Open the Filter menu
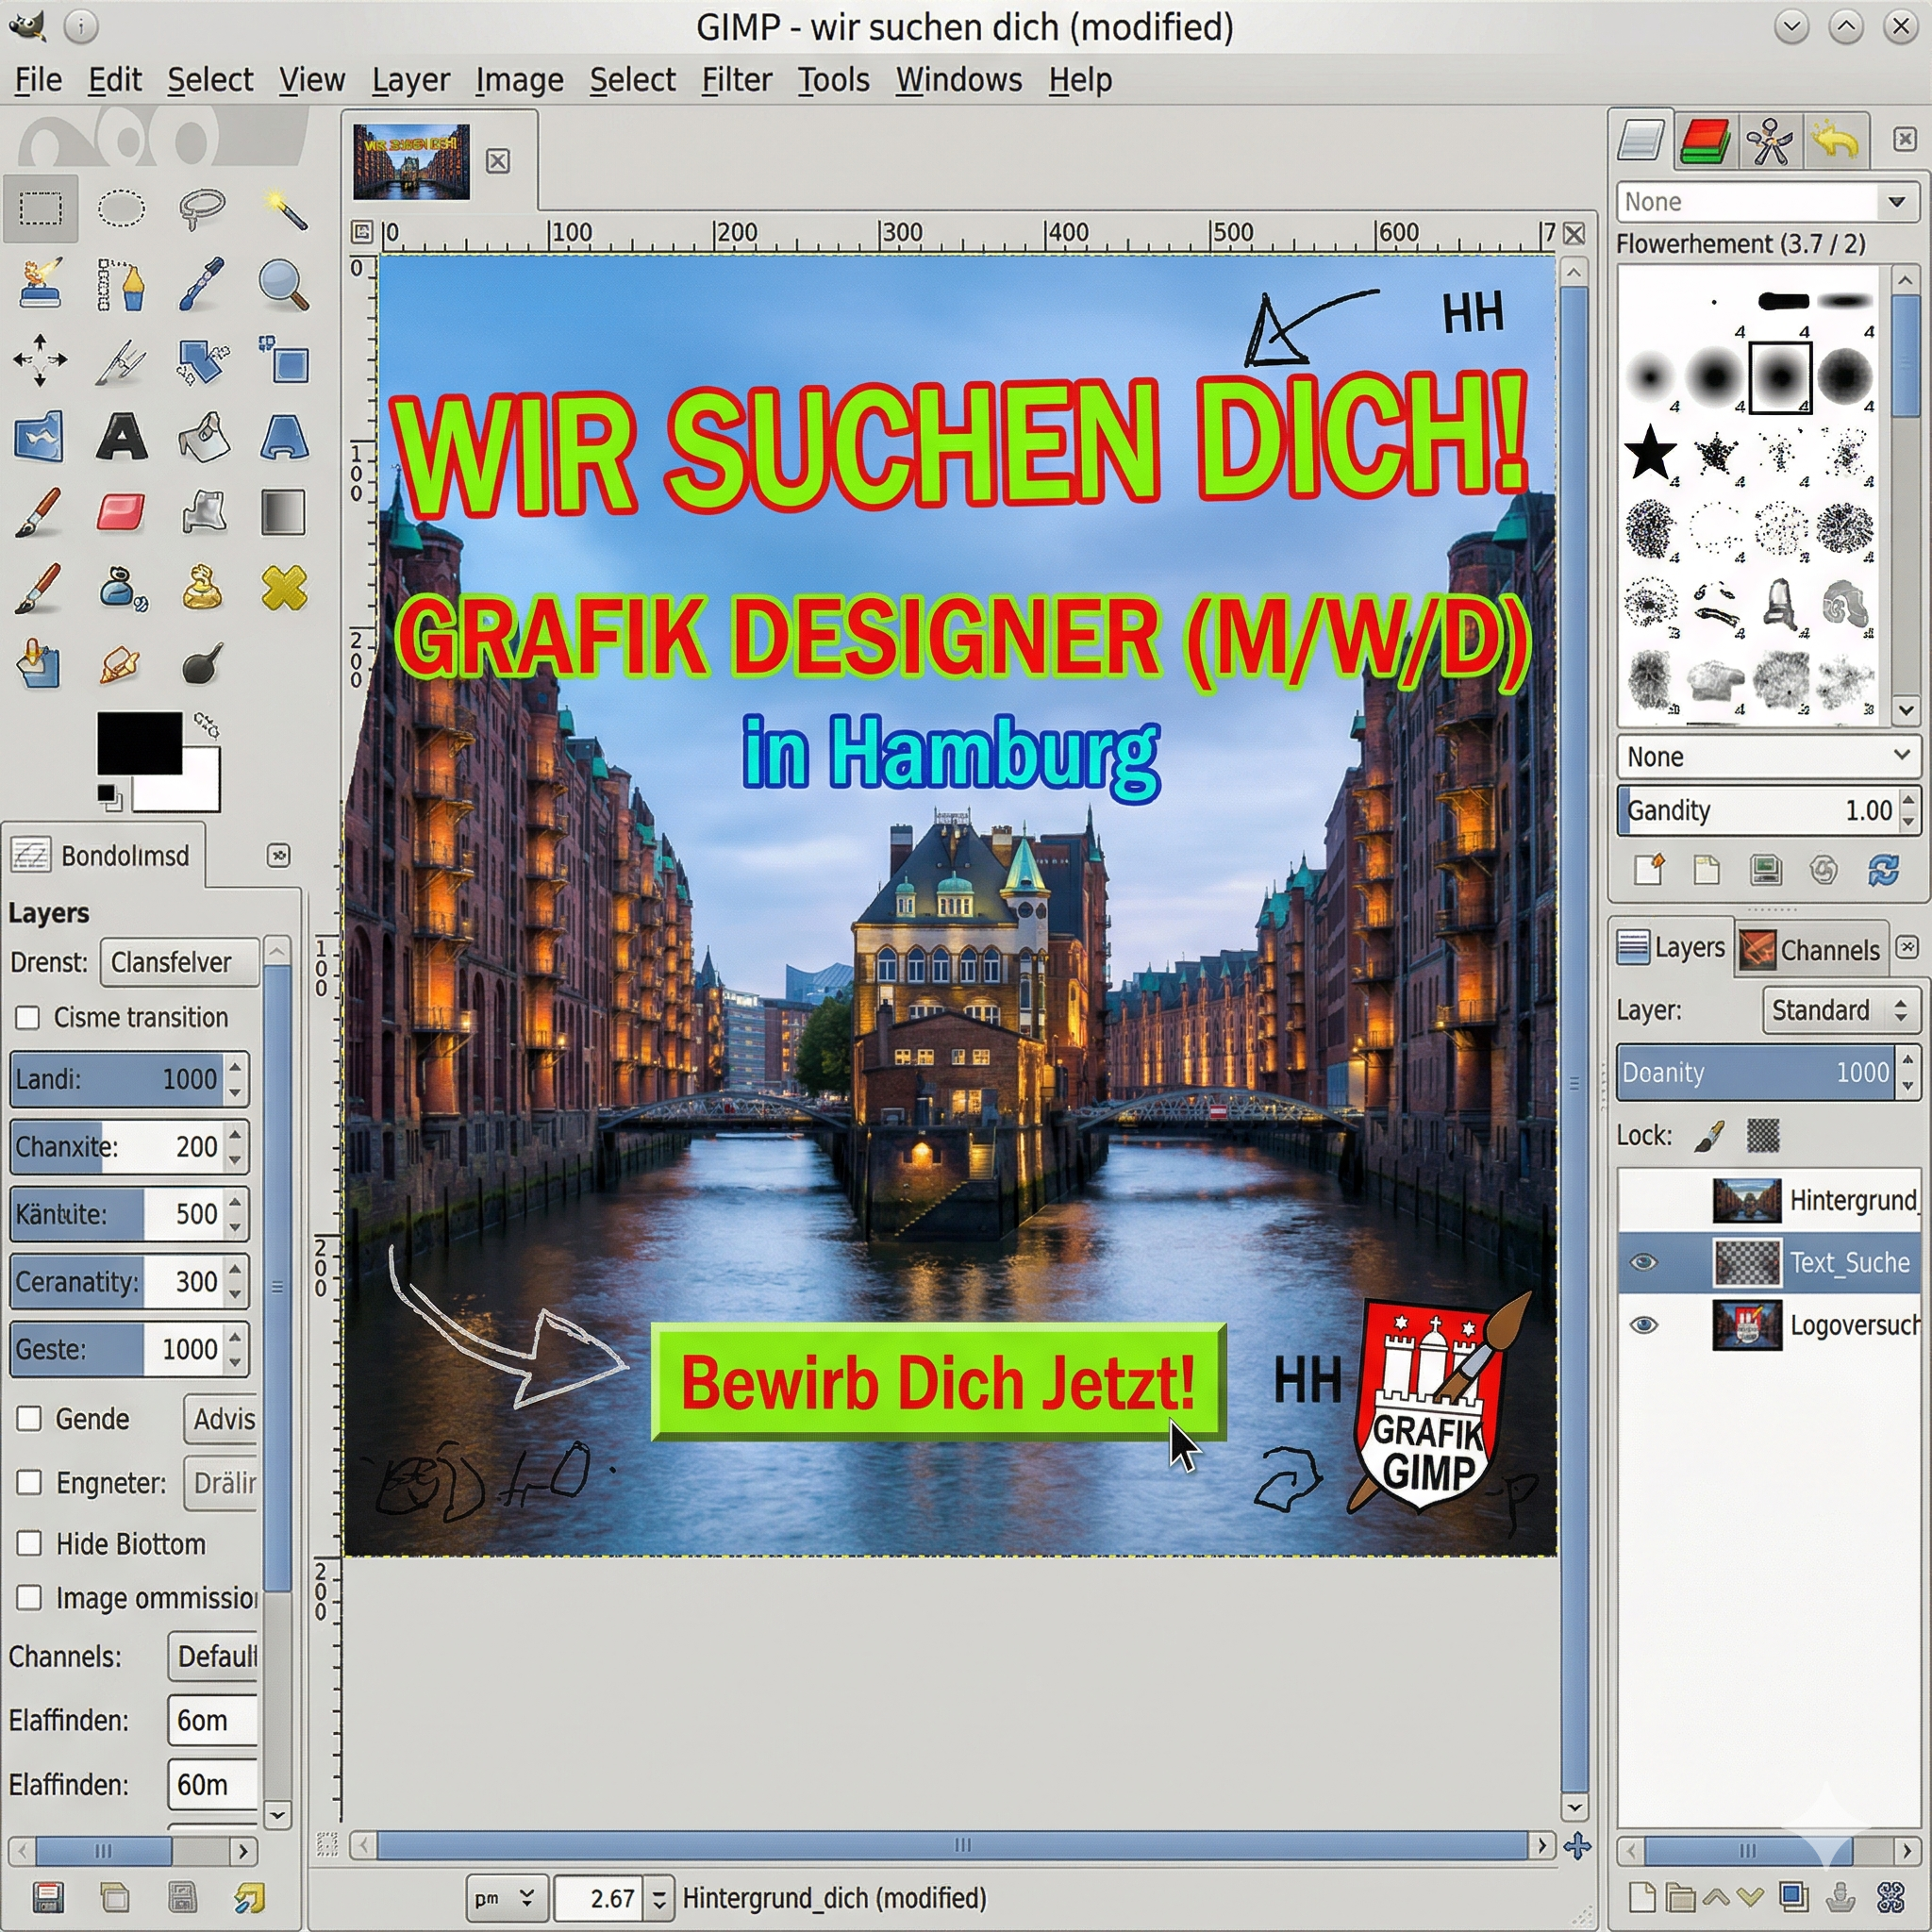 click(x=736, y=79)
